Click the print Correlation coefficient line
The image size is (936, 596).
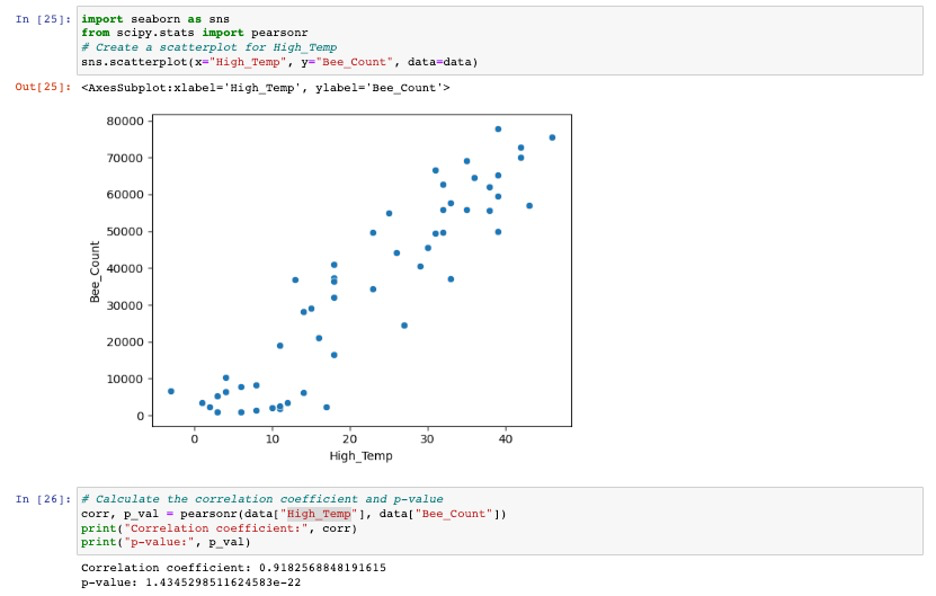coord(218,528)
